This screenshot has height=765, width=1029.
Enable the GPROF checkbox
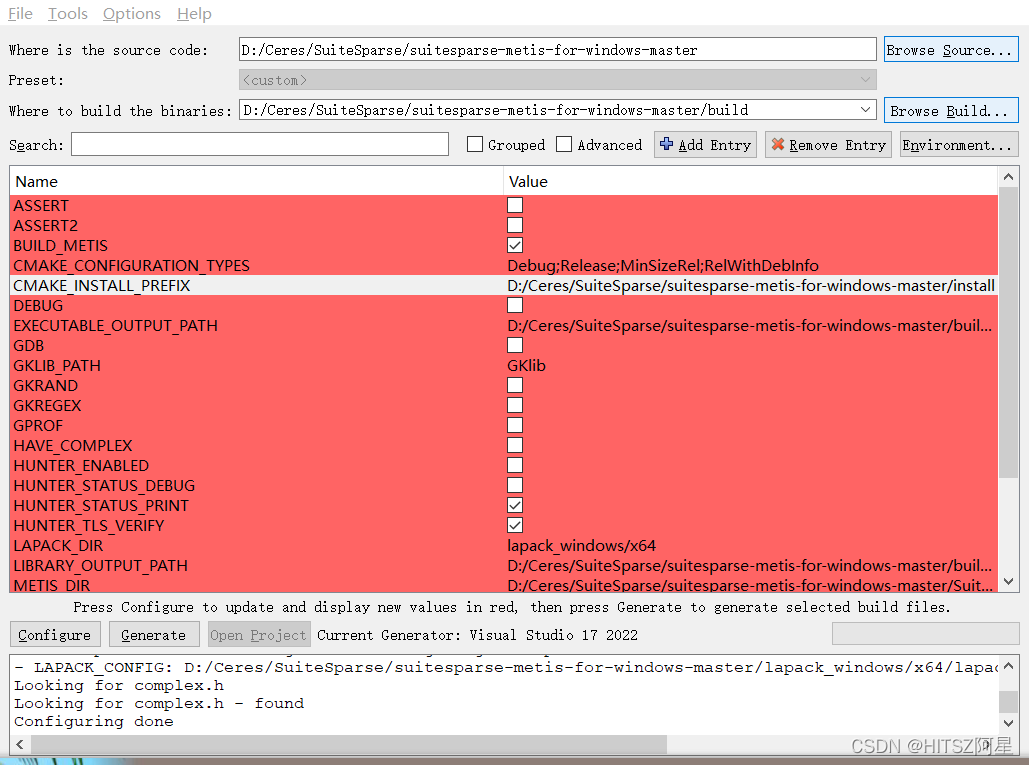pos(515,425)
